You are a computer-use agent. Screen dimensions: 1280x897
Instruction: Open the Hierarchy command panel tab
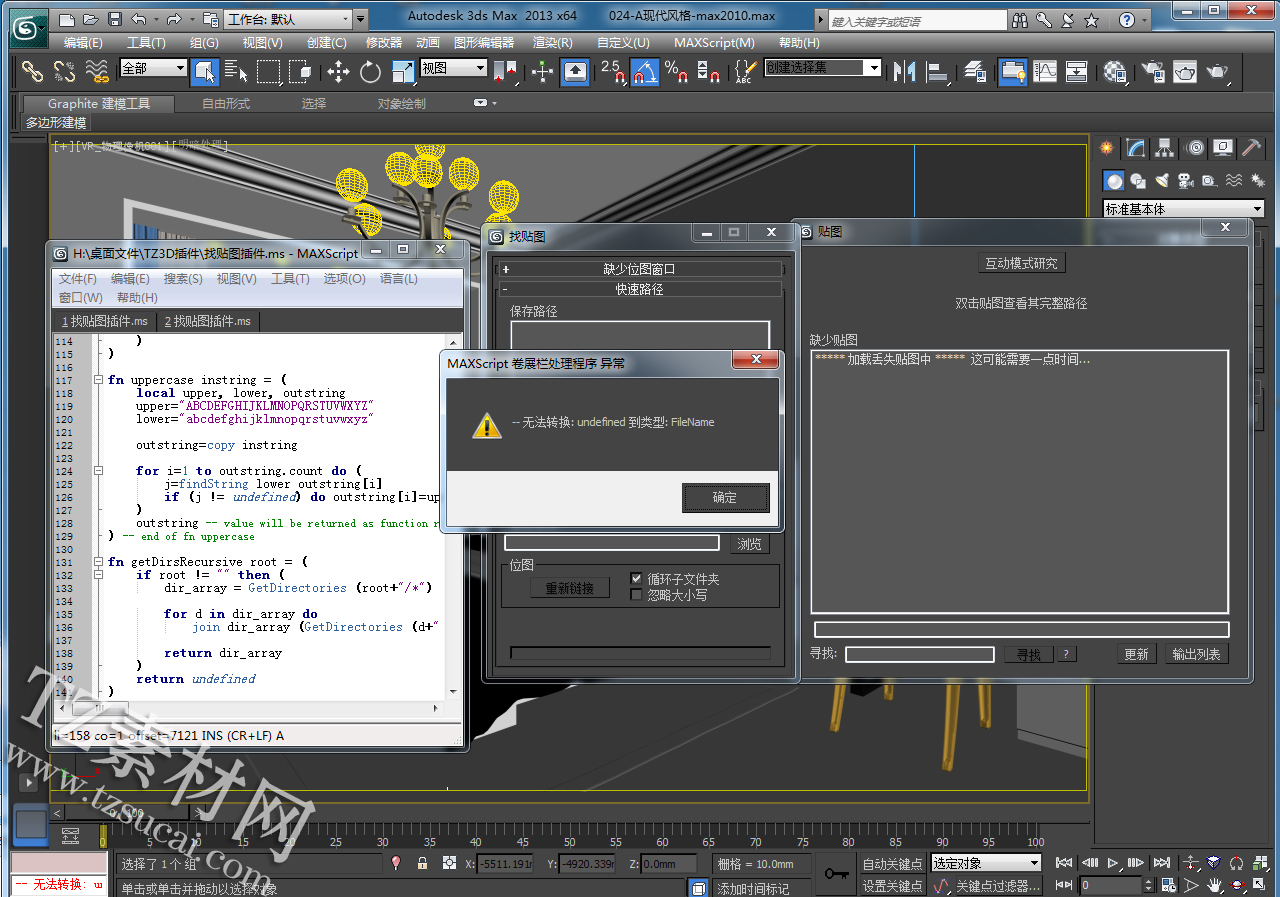point(1165,148)
